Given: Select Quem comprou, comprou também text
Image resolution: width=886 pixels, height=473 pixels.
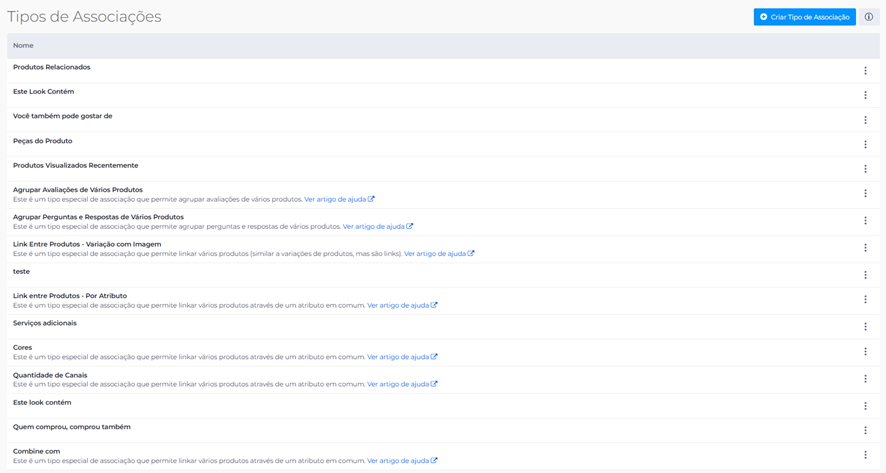Looking at the screenshot, I should [72, 427].
